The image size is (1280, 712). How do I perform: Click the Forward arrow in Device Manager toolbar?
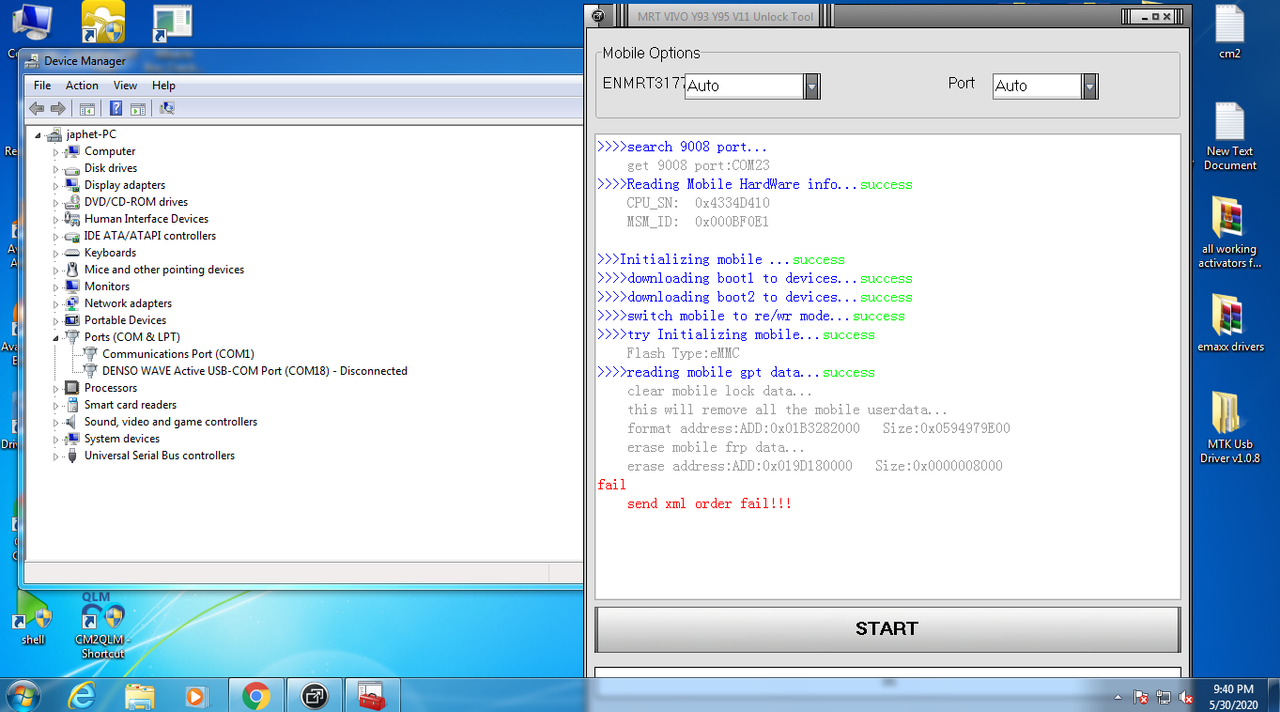(58, 109)
